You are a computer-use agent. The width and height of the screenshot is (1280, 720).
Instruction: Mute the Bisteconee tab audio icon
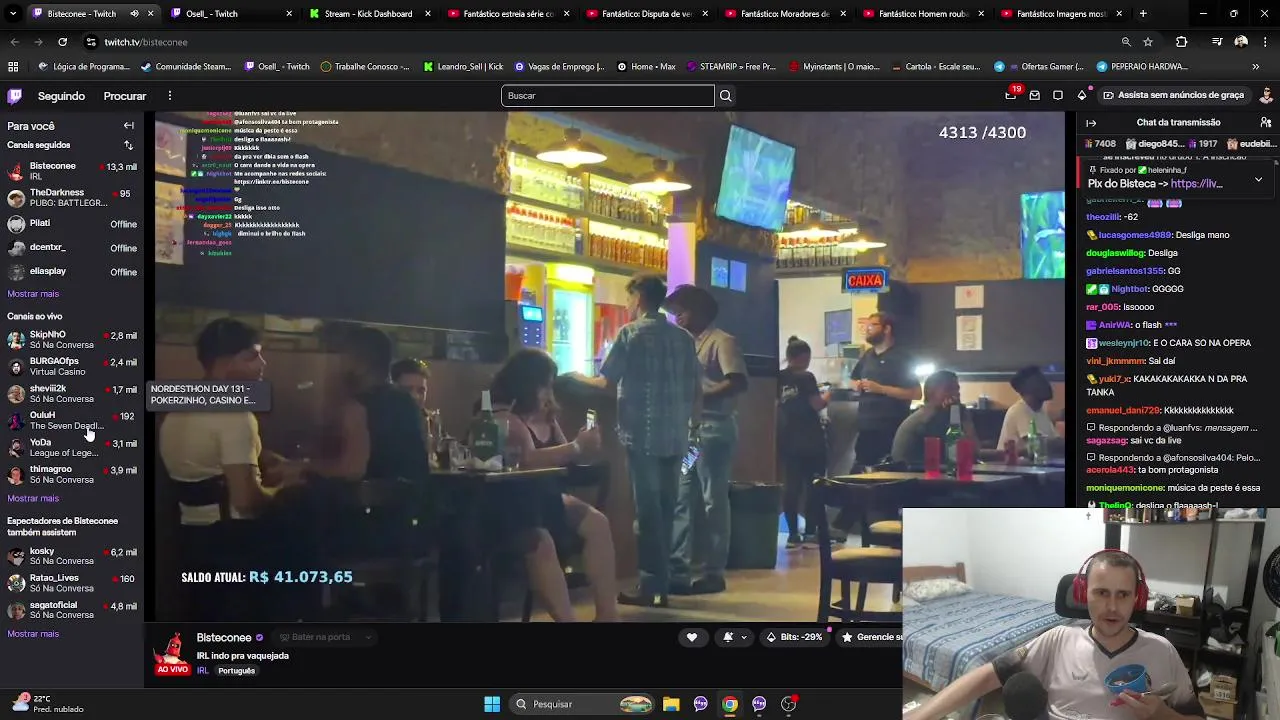click(x=134, y=14)
